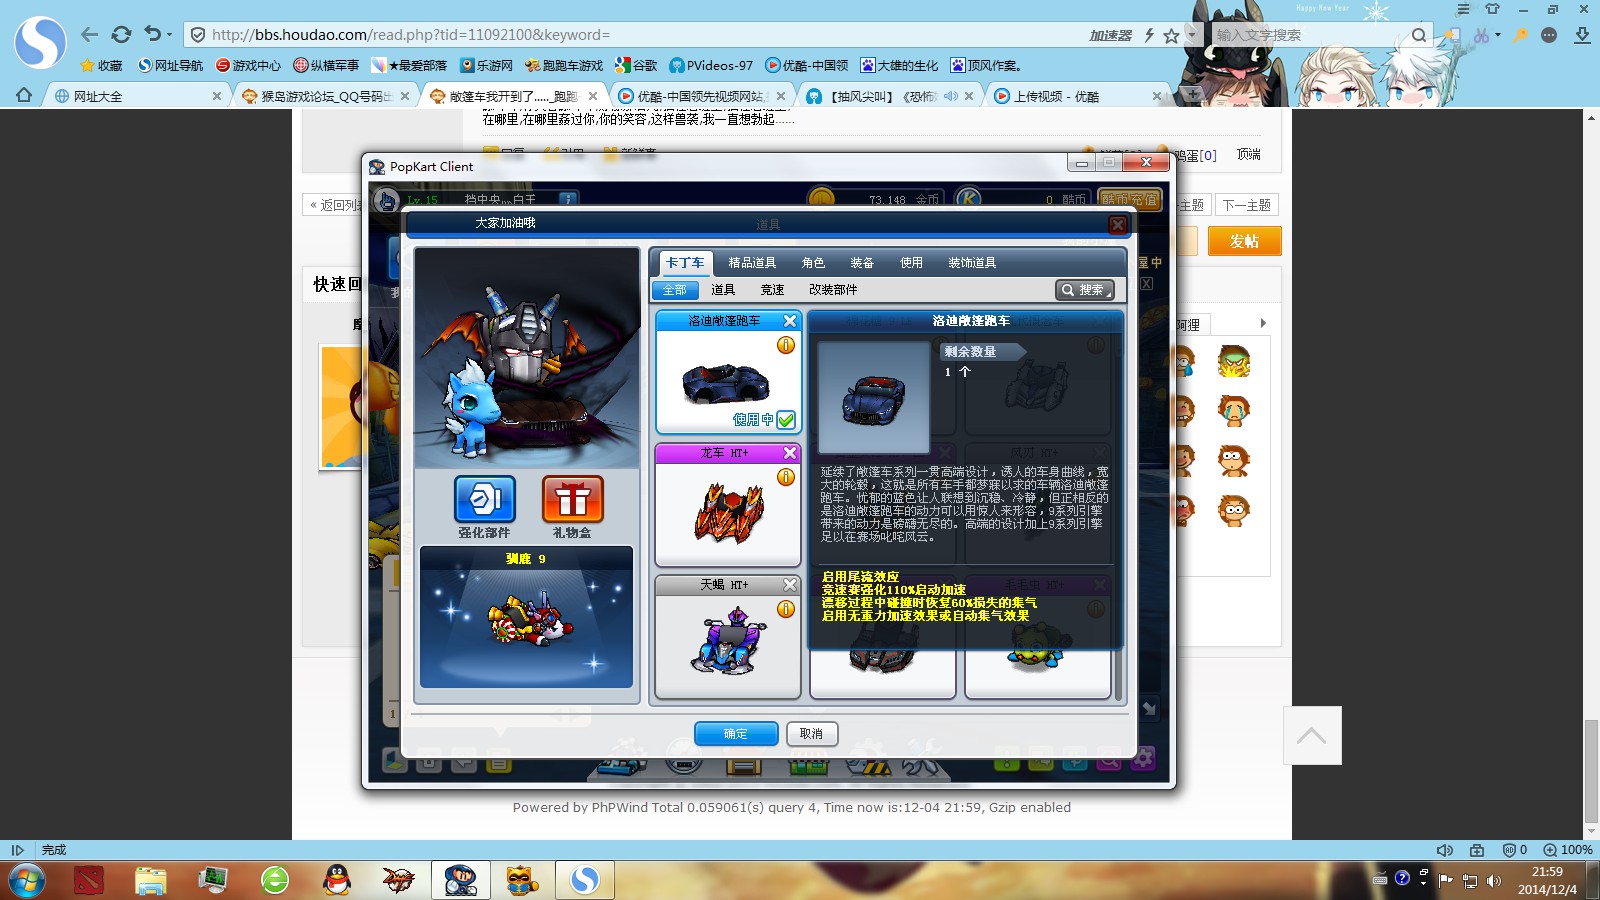The width and height of the screenshot is (1600, 900).
Task: Click the back-to-top arrow box
Action: click(1312, 736)
